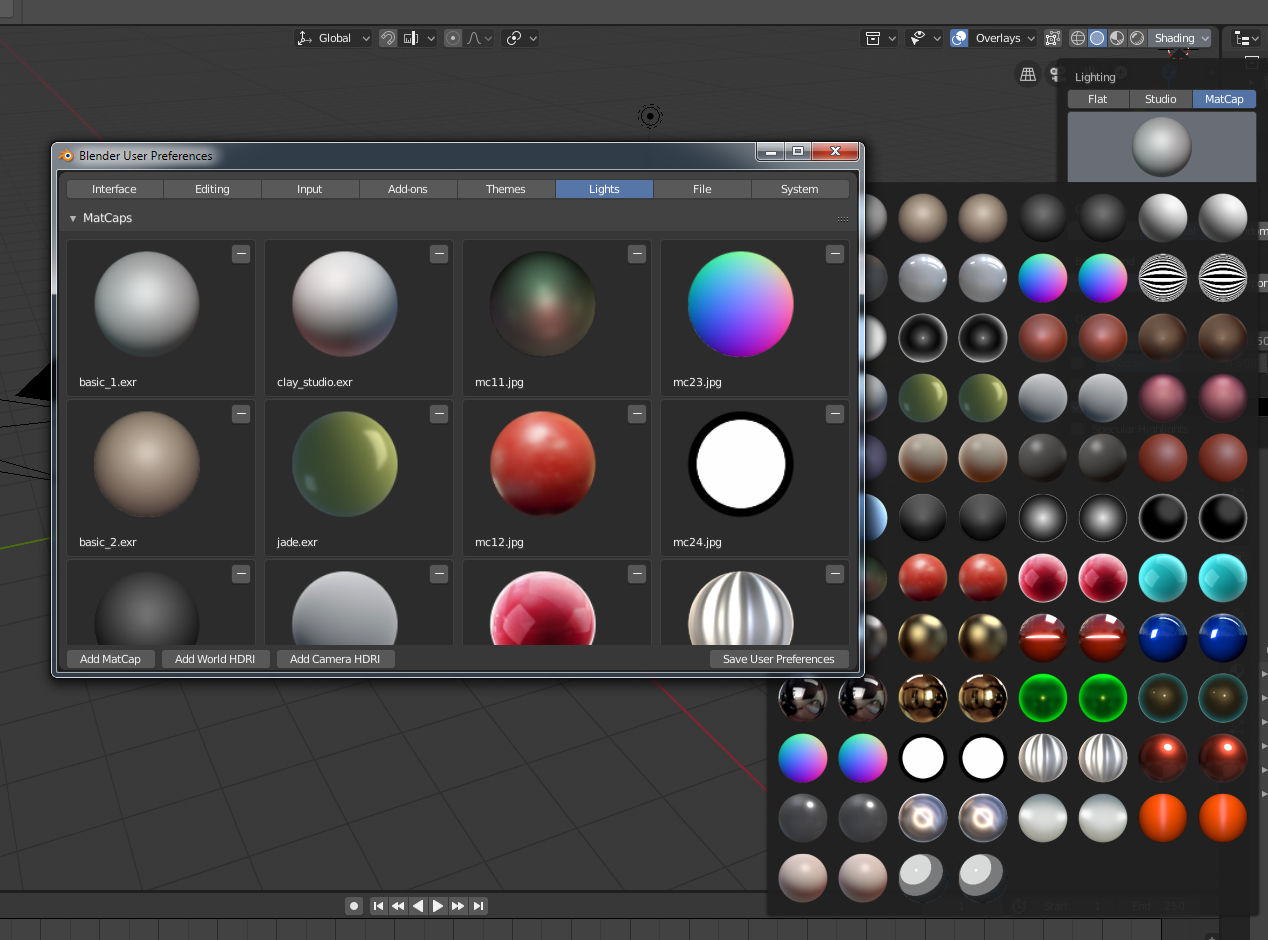Select the wireframe viewport shading icon
The image size is (1268, 940).
pos(1077,38)
